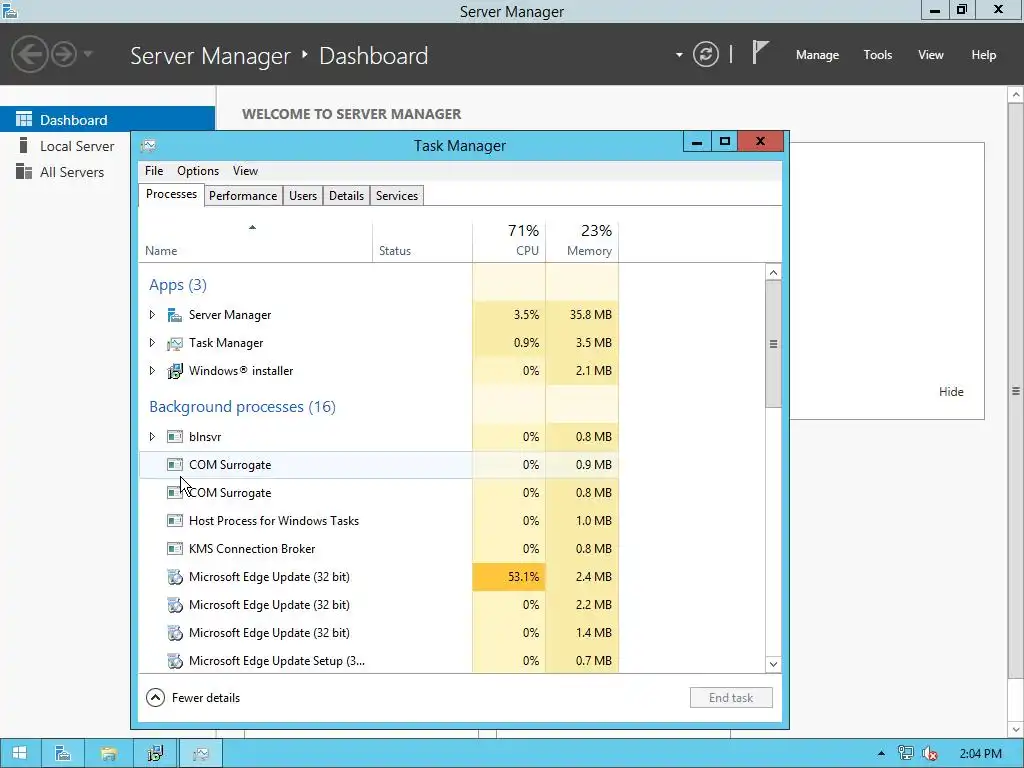Click the Task Manager process icon
This screenshot has width=1024, height=768.
click(x=174, y=343)
